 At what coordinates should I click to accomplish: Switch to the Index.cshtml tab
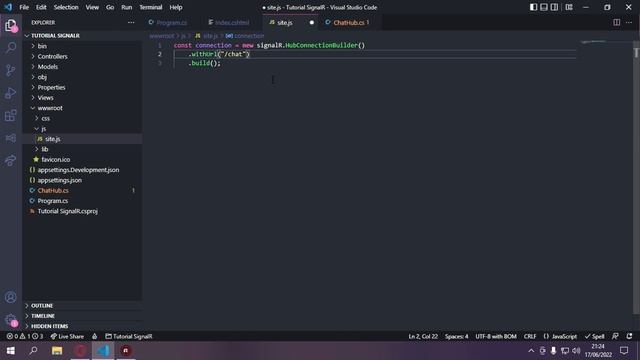click(x=232, y=22)
